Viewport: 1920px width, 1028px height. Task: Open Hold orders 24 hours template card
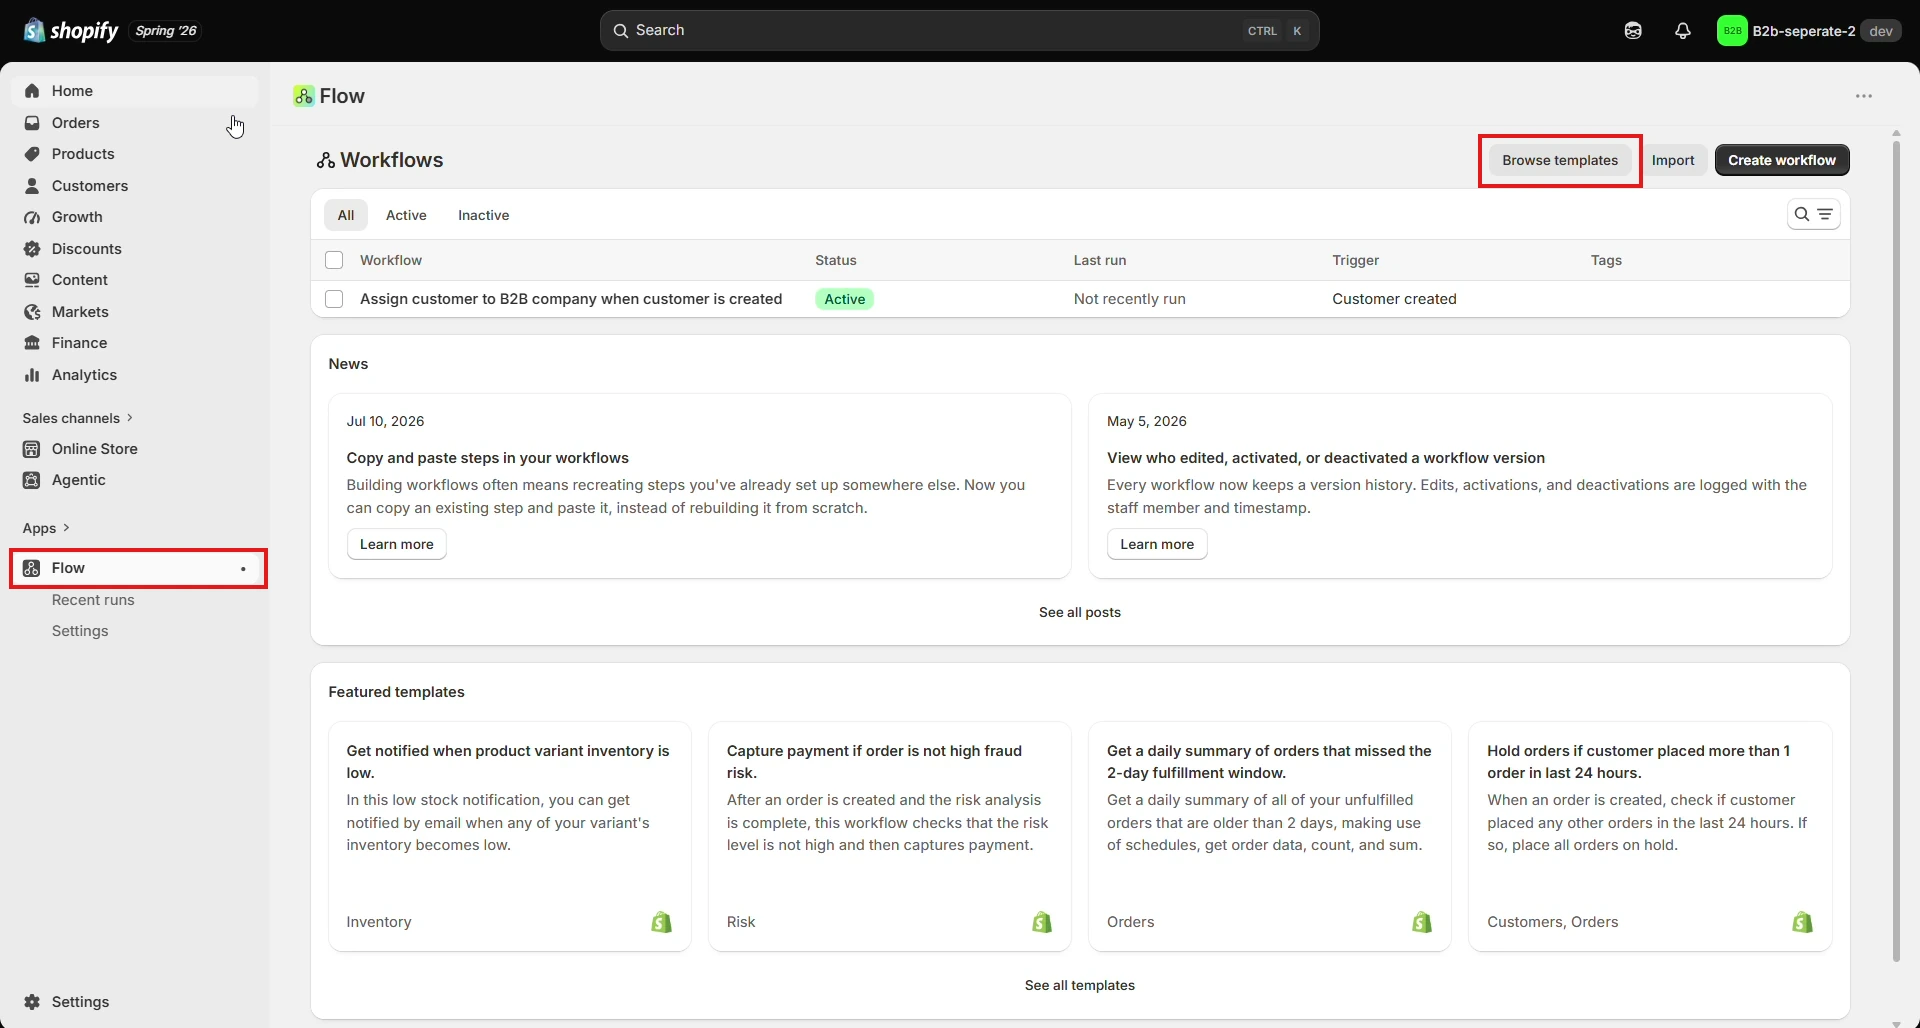click(x=1650, y=836)
